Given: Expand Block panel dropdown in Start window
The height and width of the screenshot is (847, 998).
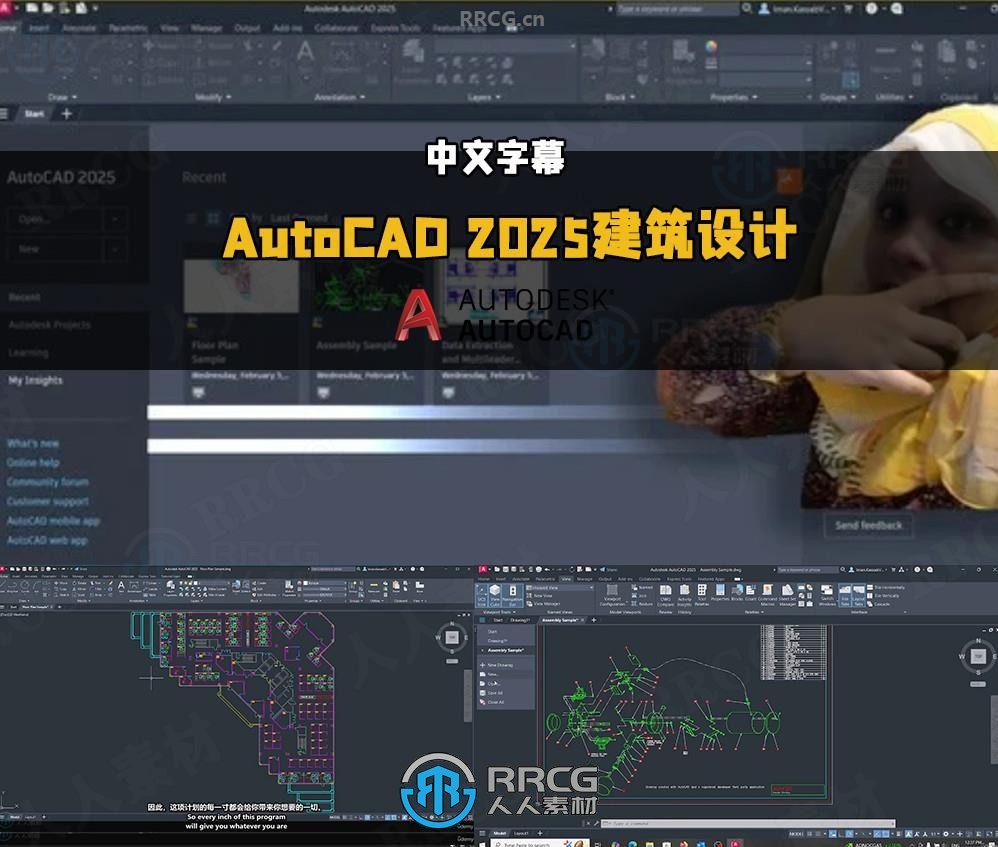Looking at the screenshot, I should (620, 97).
